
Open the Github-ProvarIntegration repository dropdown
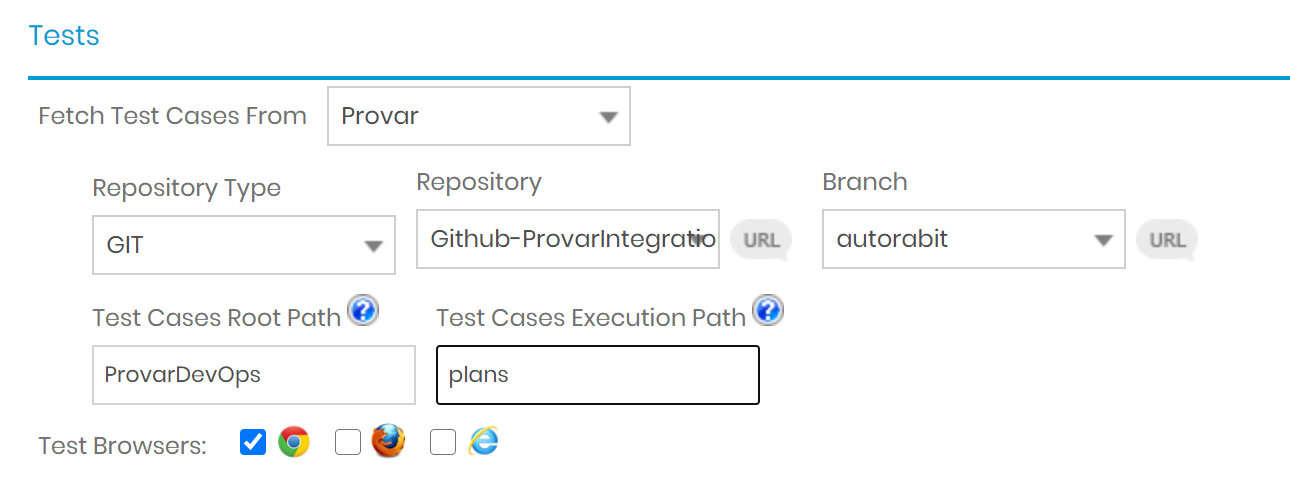tap(568, 239)
